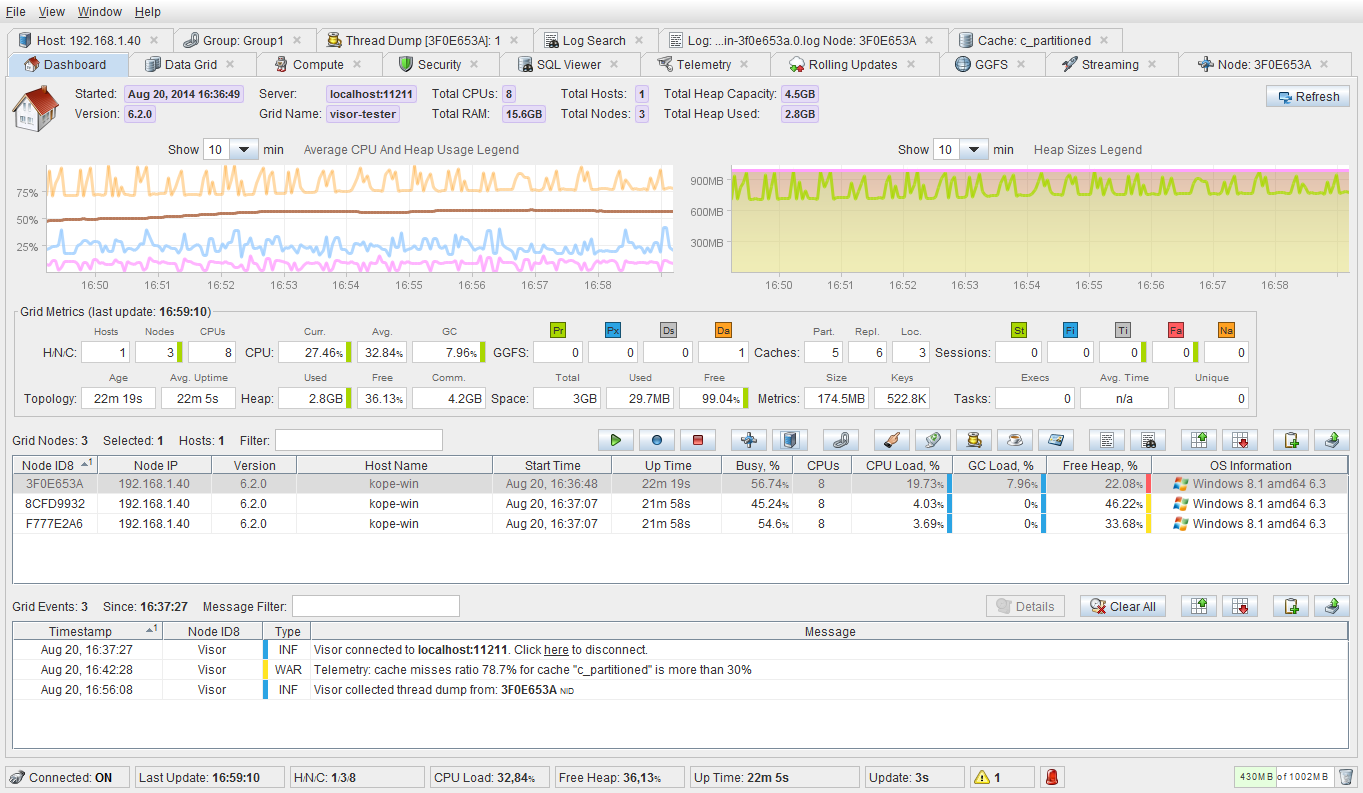Click the red alert bell in the status bar
The image size is (1363, 793).
click(x=1051, y=777)
